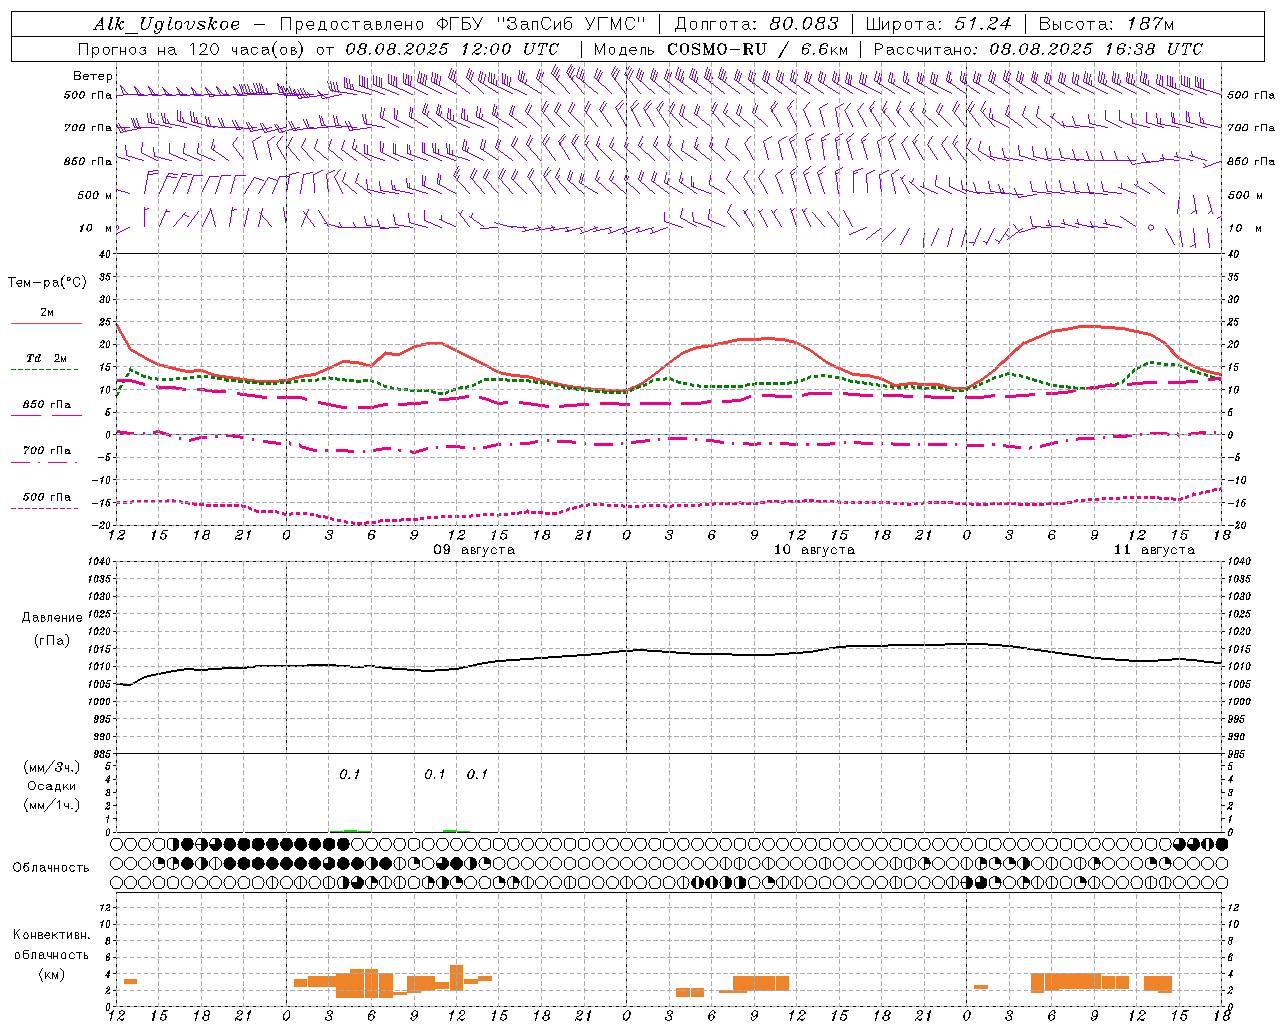Click the 500 гПа temperature legend dotted line
Screen dimensions: 1280x1024
pyautogui.click(x=45, y=508)
